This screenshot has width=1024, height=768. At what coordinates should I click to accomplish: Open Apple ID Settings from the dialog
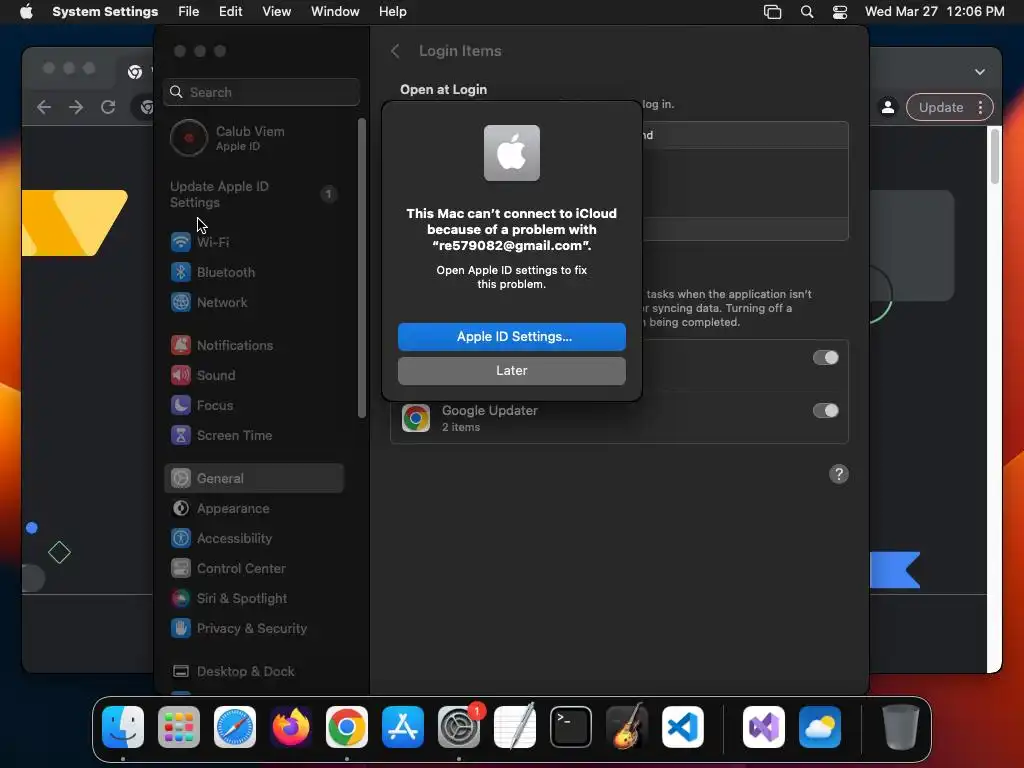click(511, 336)
